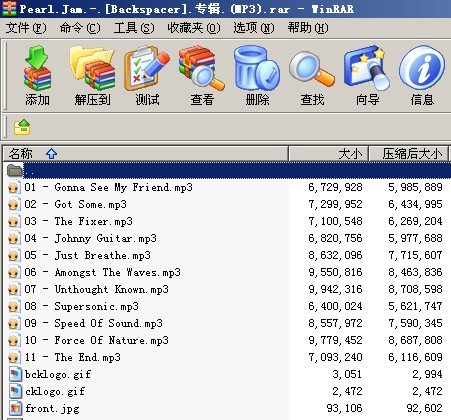Open the View (查看) tool icon
Screen dimensions: 451x420
pos(202,68)
